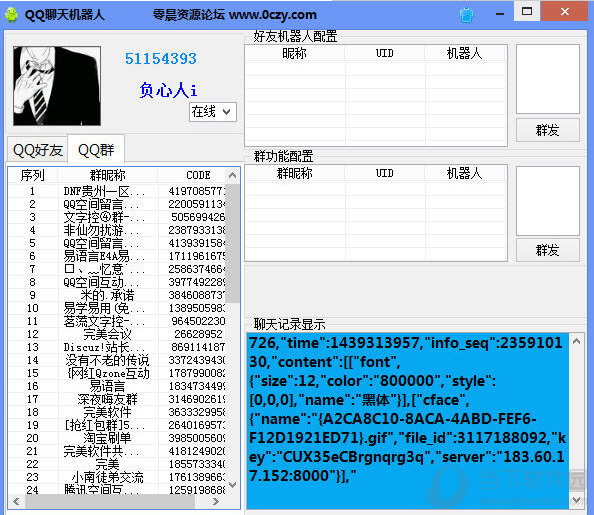594x515 pixels.
Task: Select the 易语言 group row
Action: [x=117, y=386]
